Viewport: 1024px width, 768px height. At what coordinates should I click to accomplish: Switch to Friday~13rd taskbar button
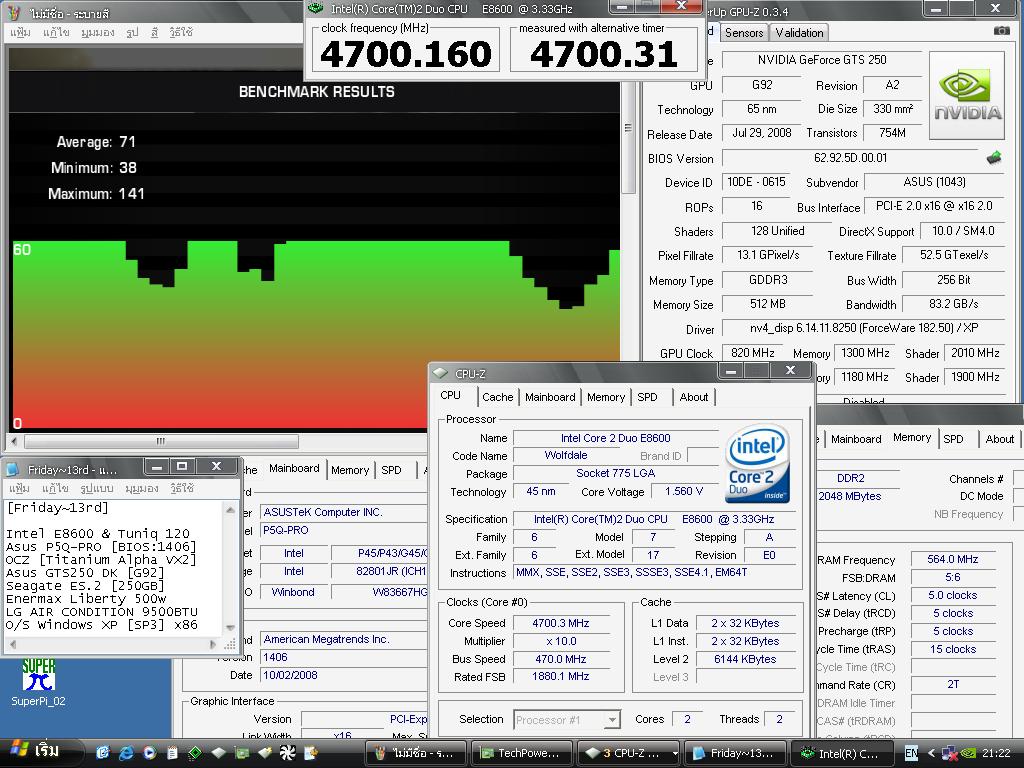pyautogui.click(x=735, y=753)
